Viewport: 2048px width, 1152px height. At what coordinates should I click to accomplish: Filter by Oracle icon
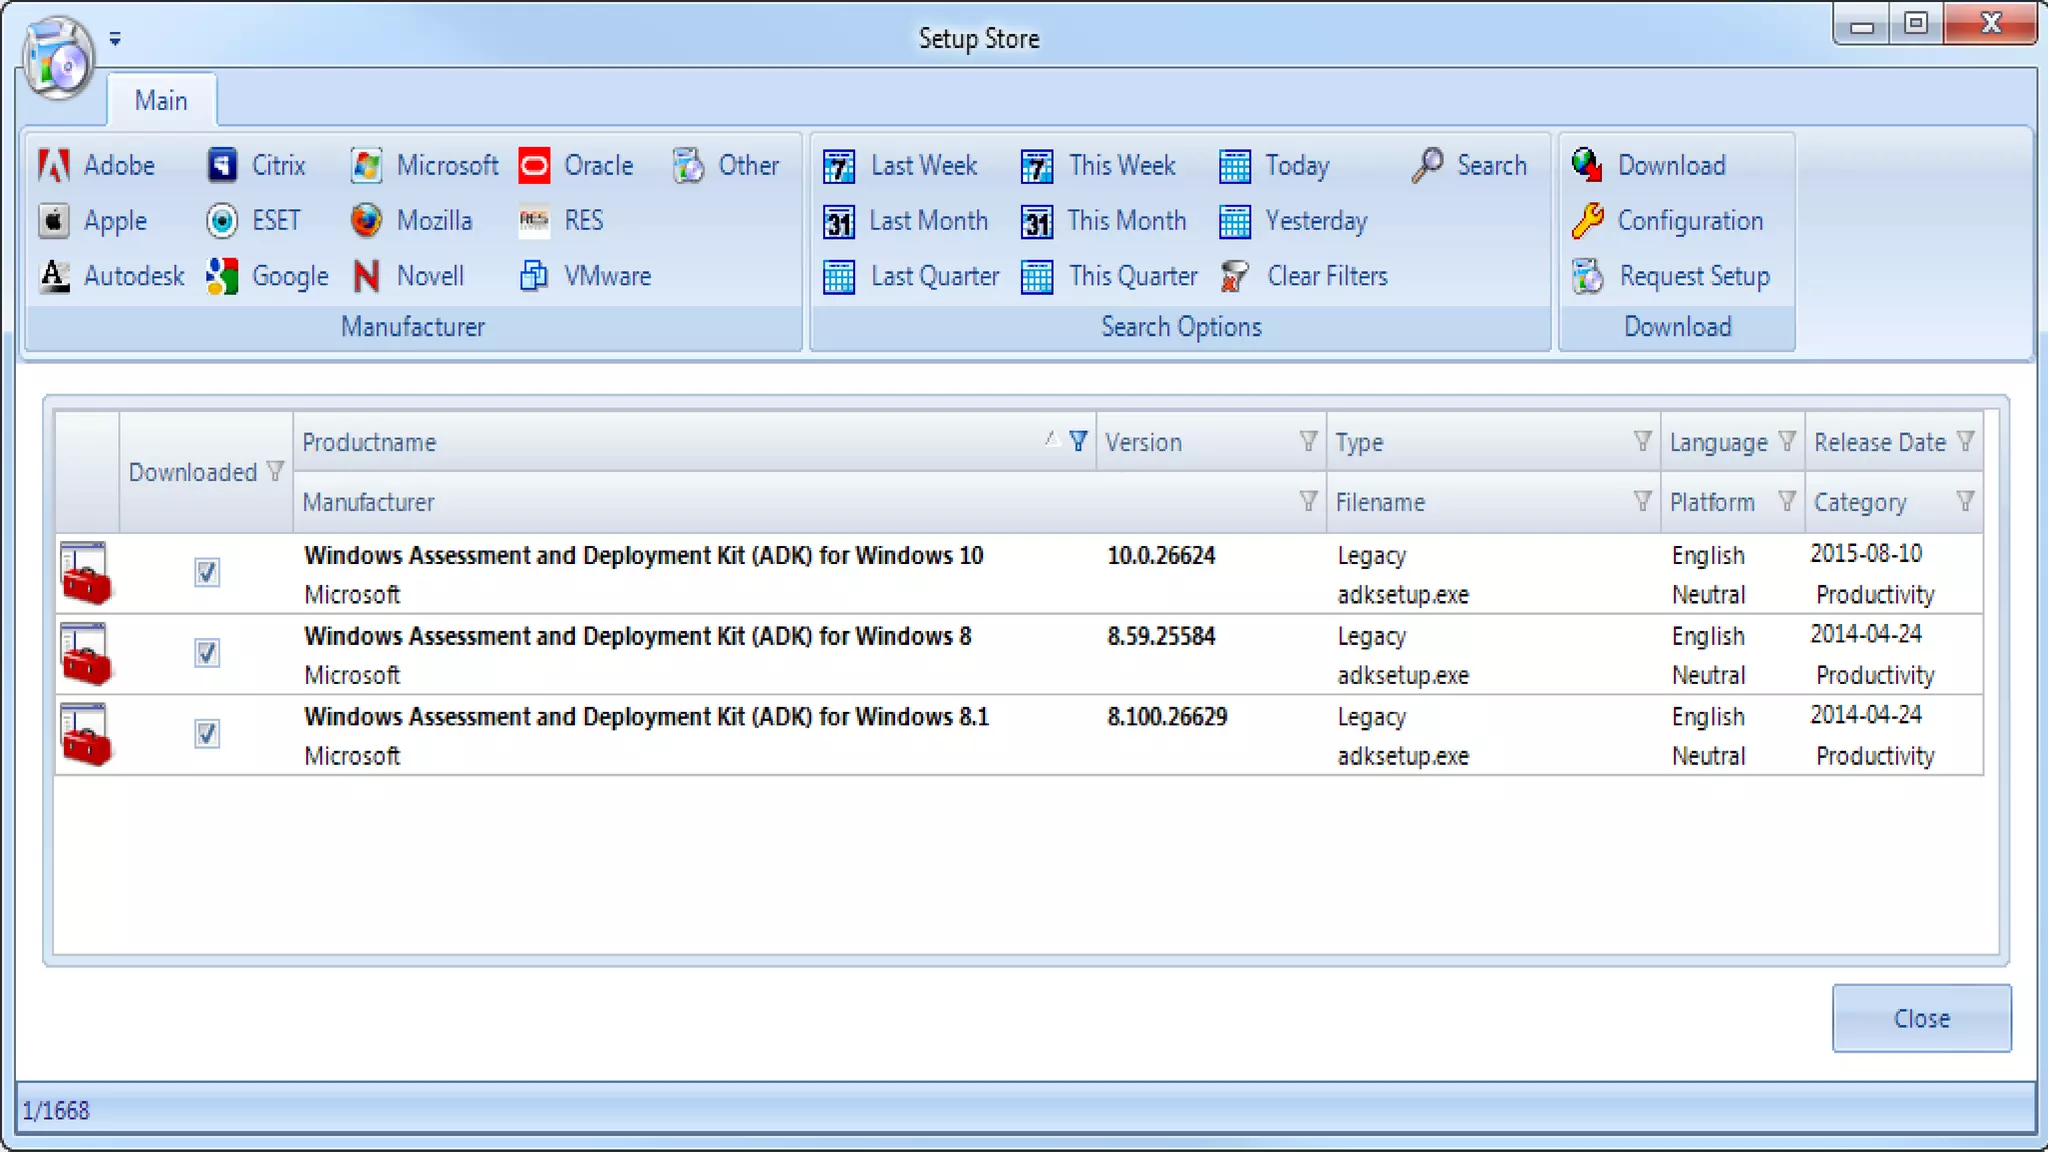point(534,165)
